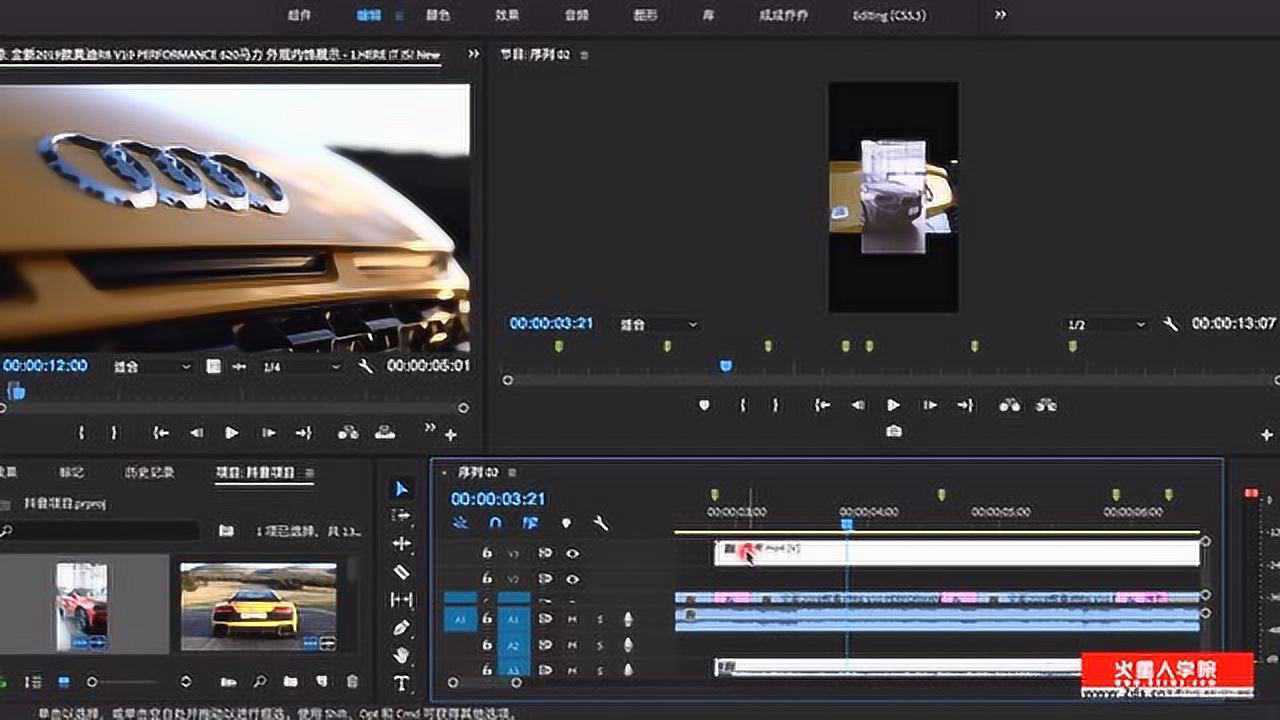Click the Razor tool in the tools panel
This screenshot has height=720, width=1280.
[402, 570]
